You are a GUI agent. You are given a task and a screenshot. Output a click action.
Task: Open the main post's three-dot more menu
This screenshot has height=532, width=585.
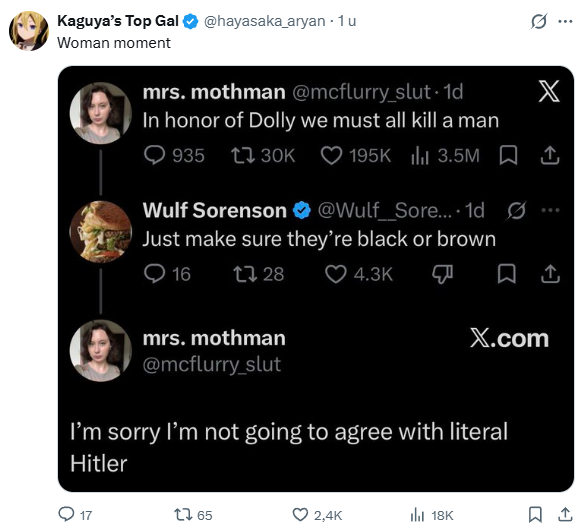click(x=565, y=21)
